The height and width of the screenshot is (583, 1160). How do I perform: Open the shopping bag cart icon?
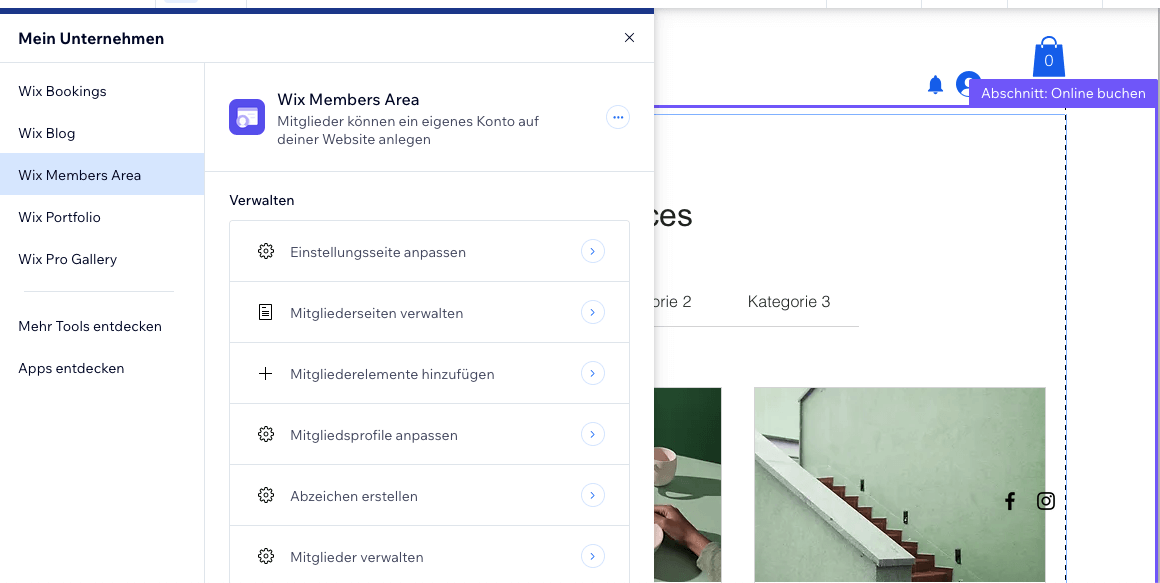click(1048, 57)
